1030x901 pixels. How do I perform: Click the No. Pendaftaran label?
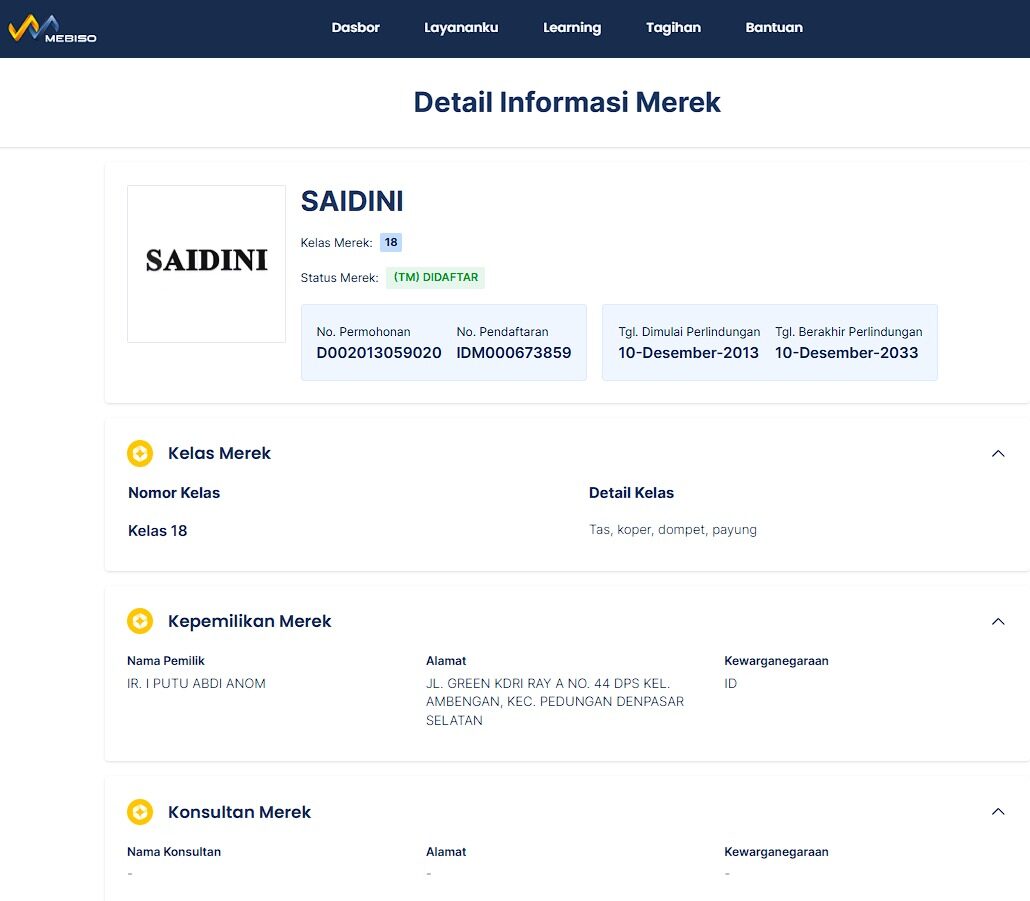[x=503, y=332]
